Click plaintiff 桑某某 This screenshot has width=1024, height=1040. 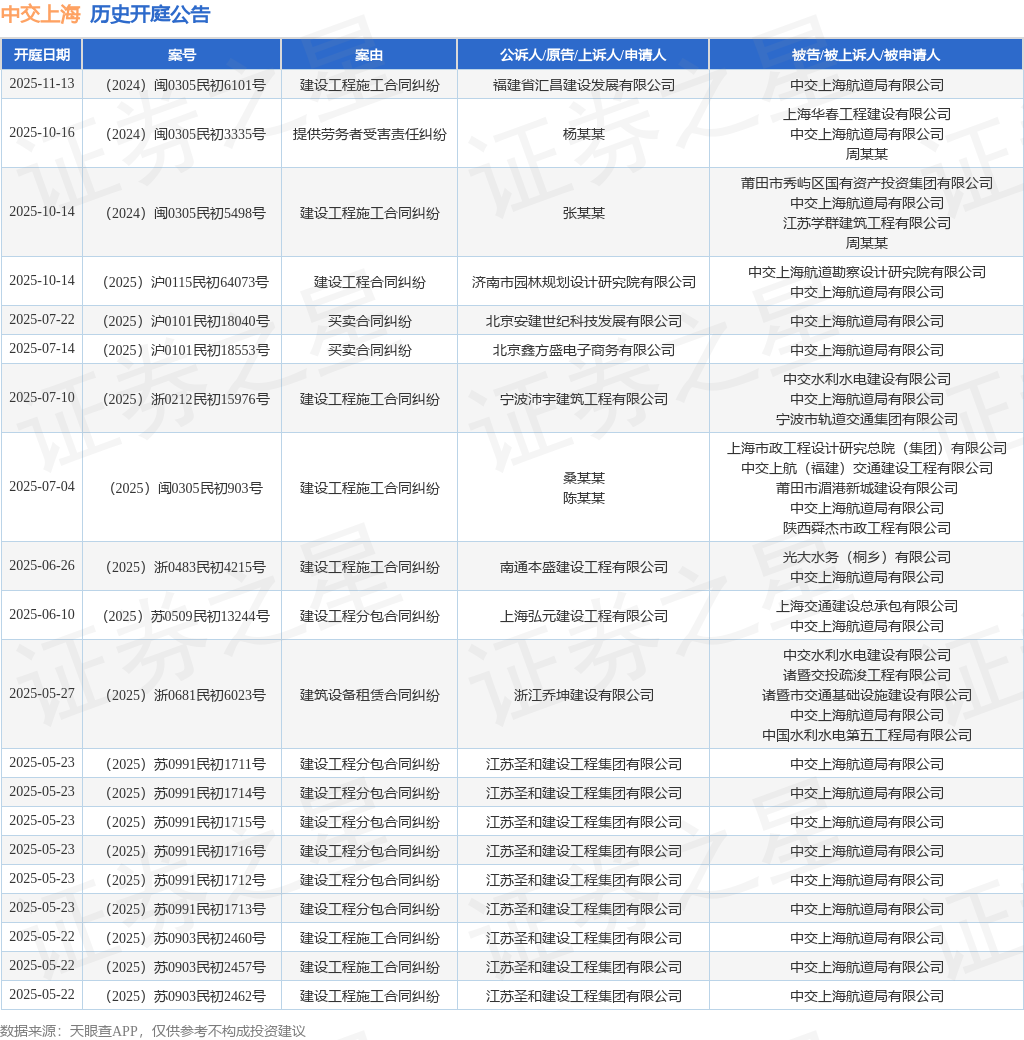pyautogui.click(x=584, y=478)
